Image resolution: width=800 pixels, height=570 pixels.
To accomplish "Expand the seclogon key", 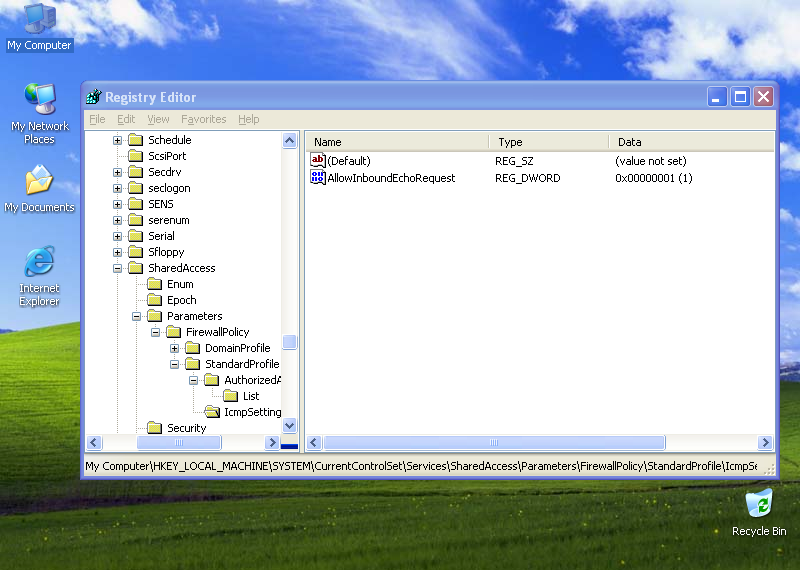I will (117, 188).
